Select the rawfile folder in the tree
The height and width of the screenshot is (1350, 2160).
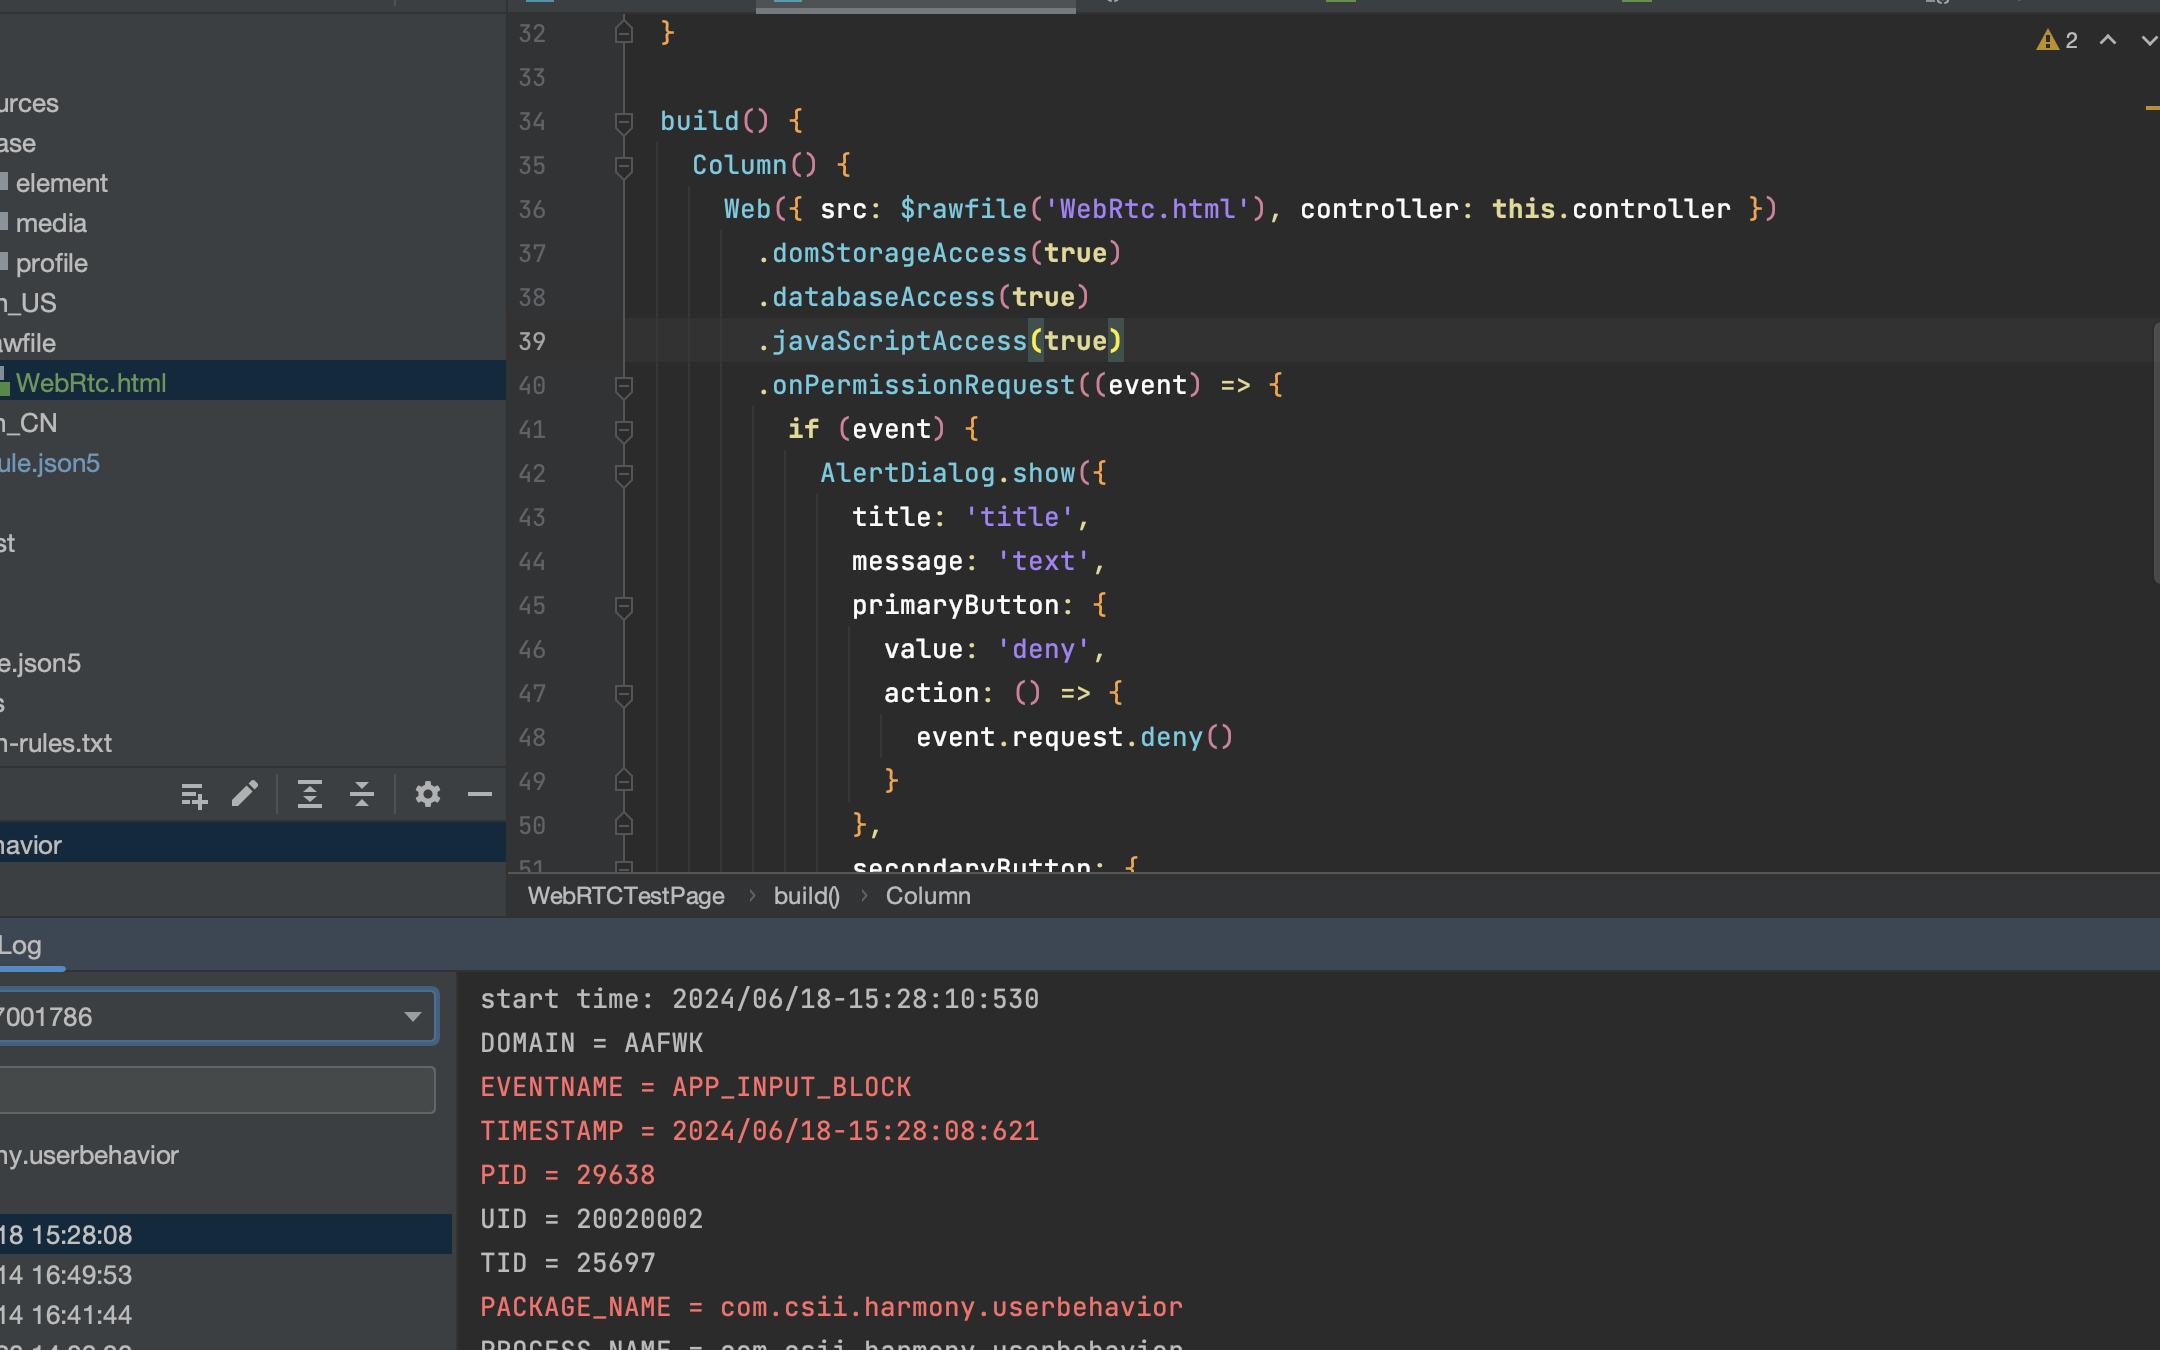28,343
